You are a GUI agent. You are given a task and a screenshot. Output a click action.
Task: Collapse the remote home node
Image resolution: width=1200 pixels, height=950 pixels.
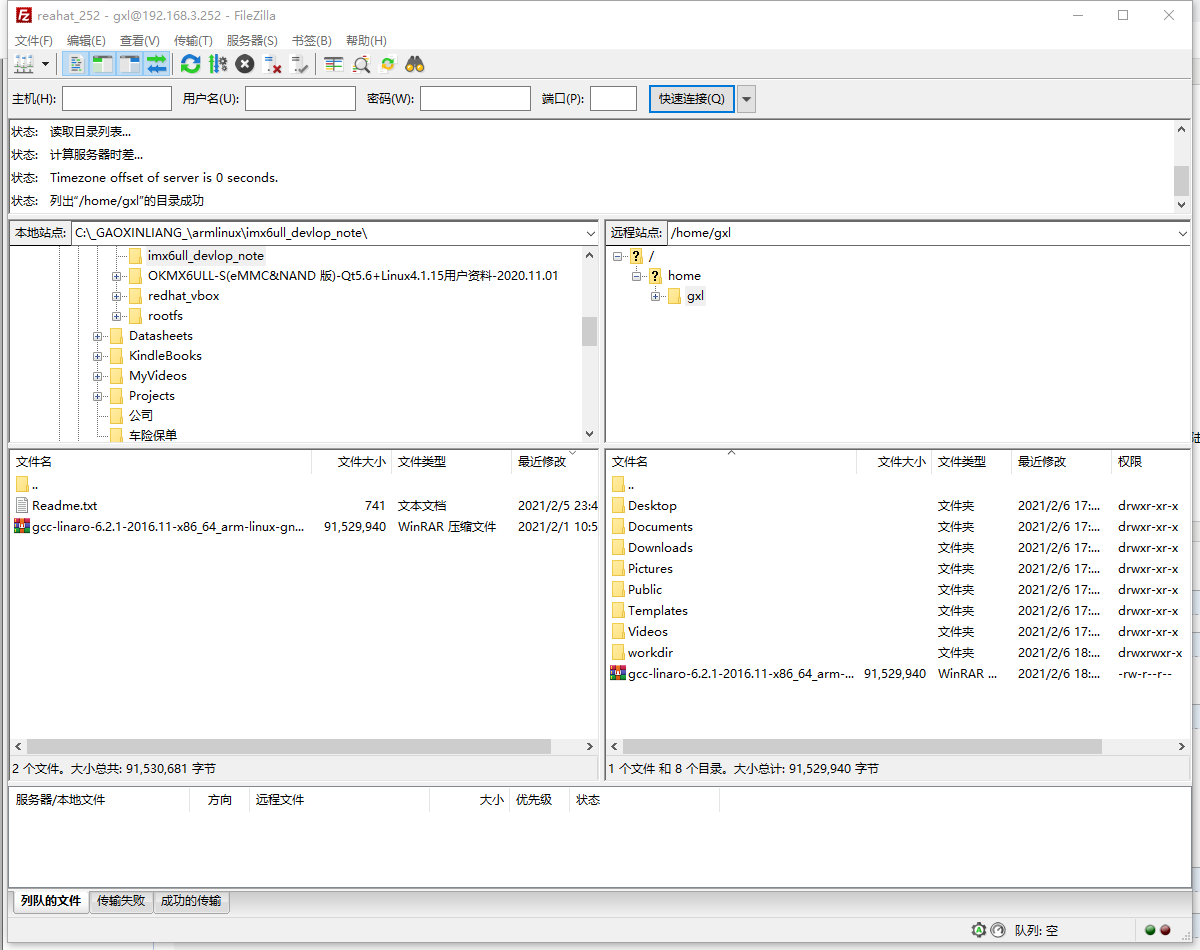[636, 276]
